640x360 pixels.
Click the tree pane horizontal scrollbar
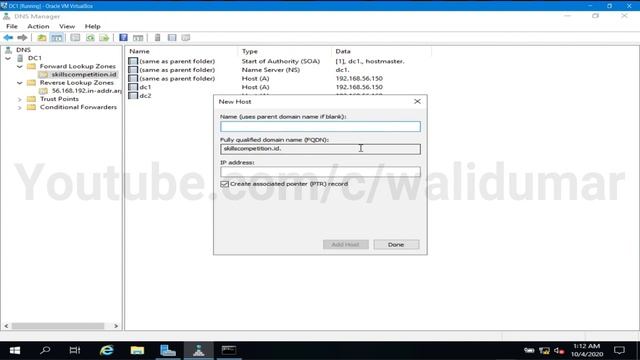(58, 326)
